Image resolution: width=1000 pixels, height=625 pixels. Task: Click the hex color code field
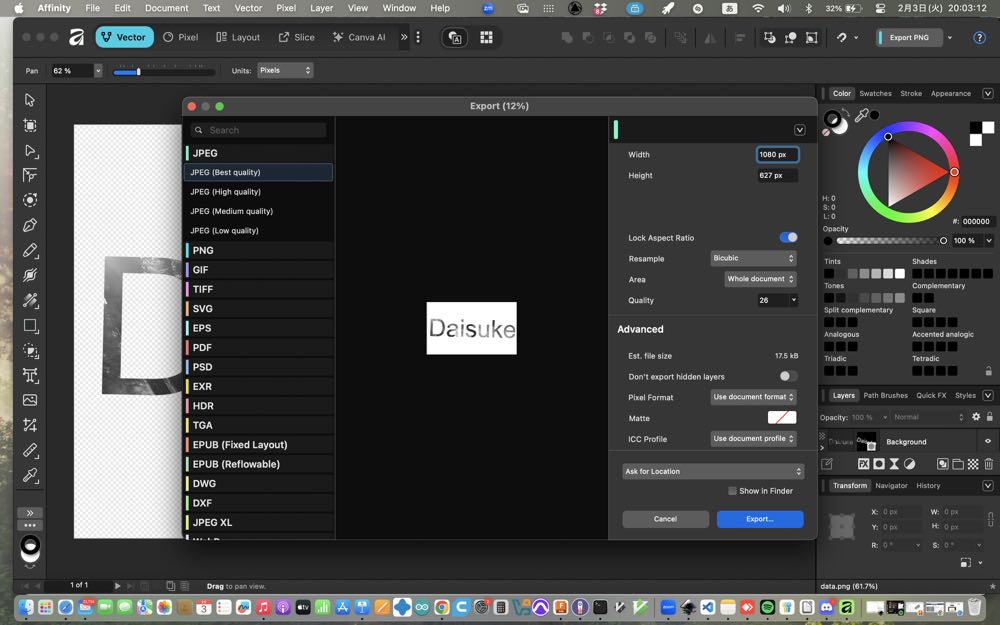(x=976, y=221)
